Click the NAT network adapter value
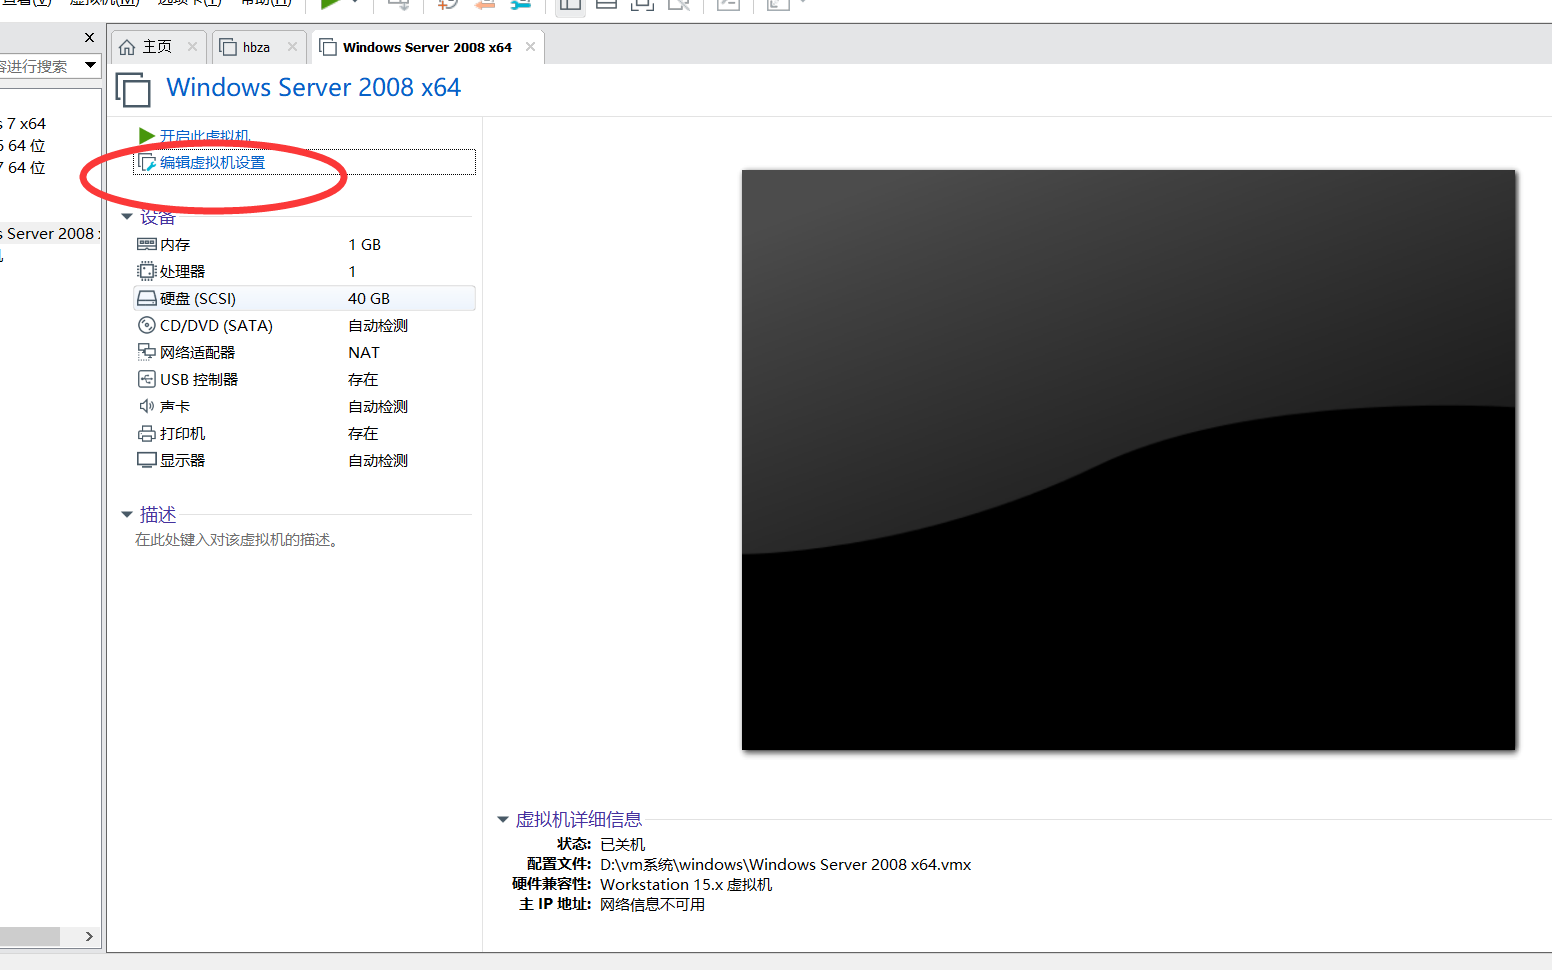Image resolution: width=1552 pixels, height=970 pixels. (364, 352)
